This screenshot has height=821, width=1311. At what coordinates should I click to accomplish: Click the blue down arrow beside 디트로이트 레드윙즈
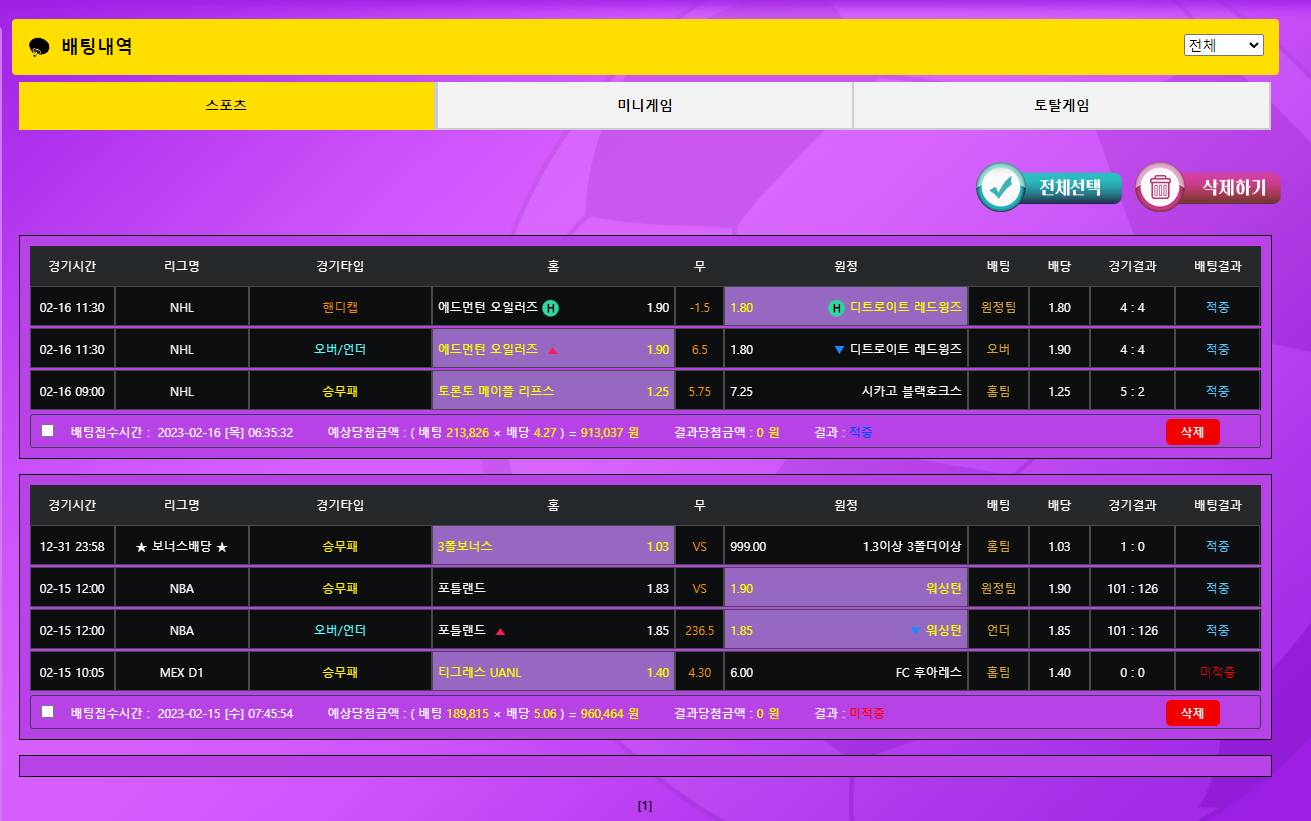click(839, 350)
